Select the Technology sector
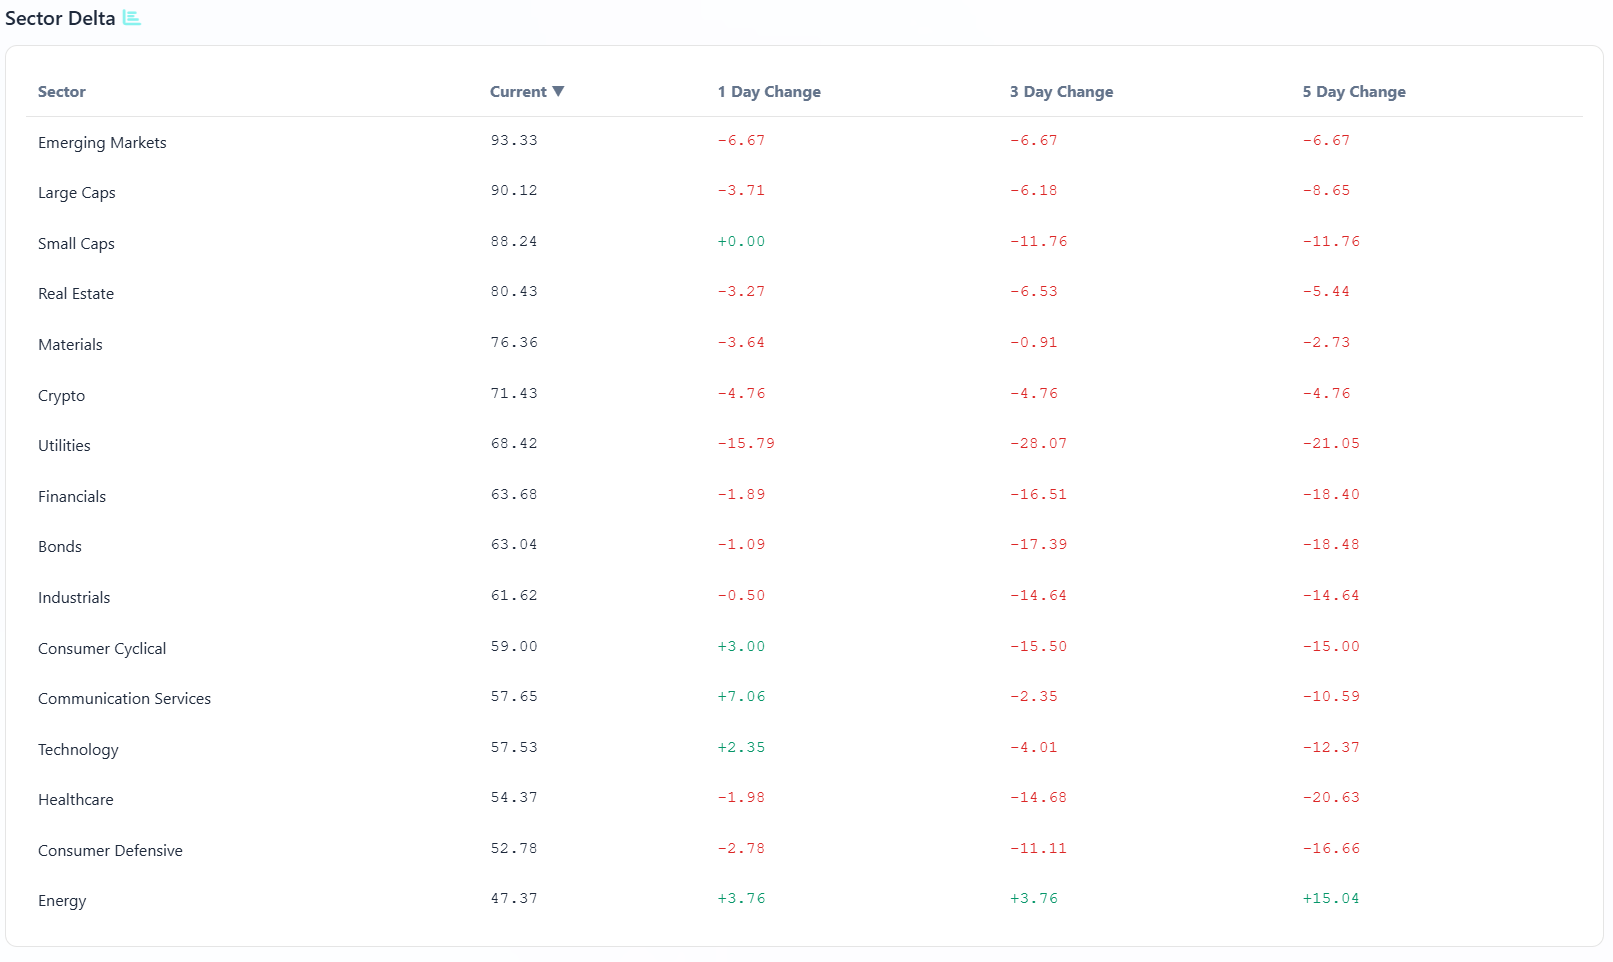This screenshot has width=1613, height=962. tap(78, 750)
